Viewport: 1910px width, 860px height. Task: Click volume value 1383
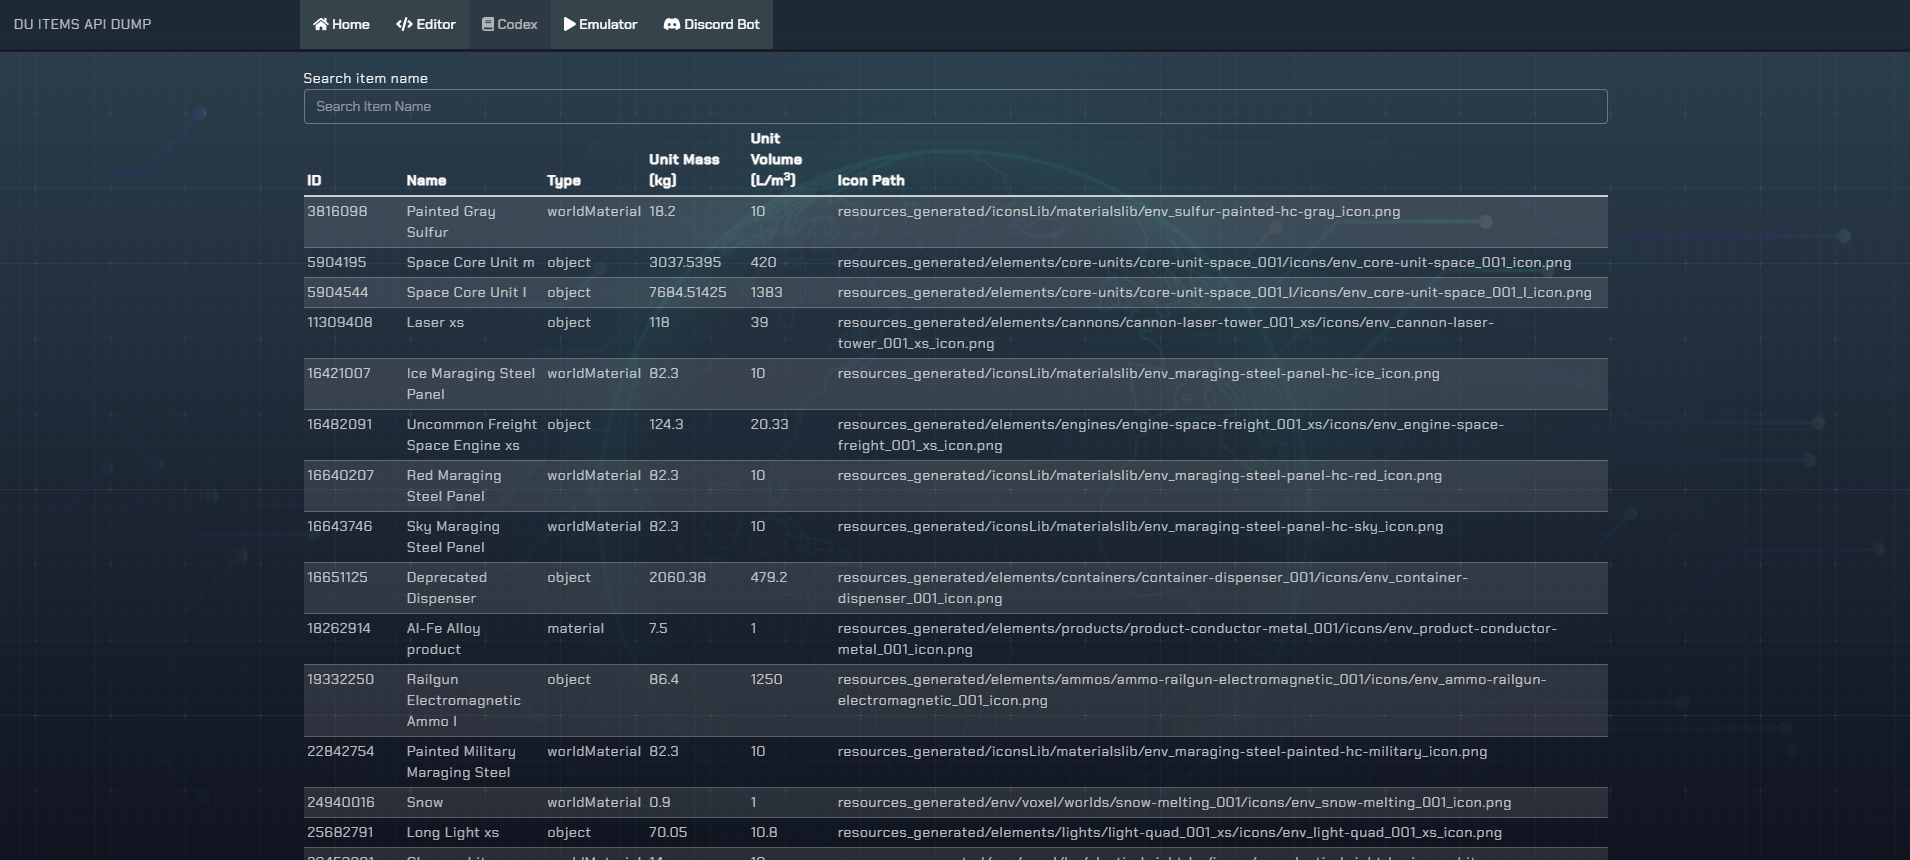[x=767, y=292]
